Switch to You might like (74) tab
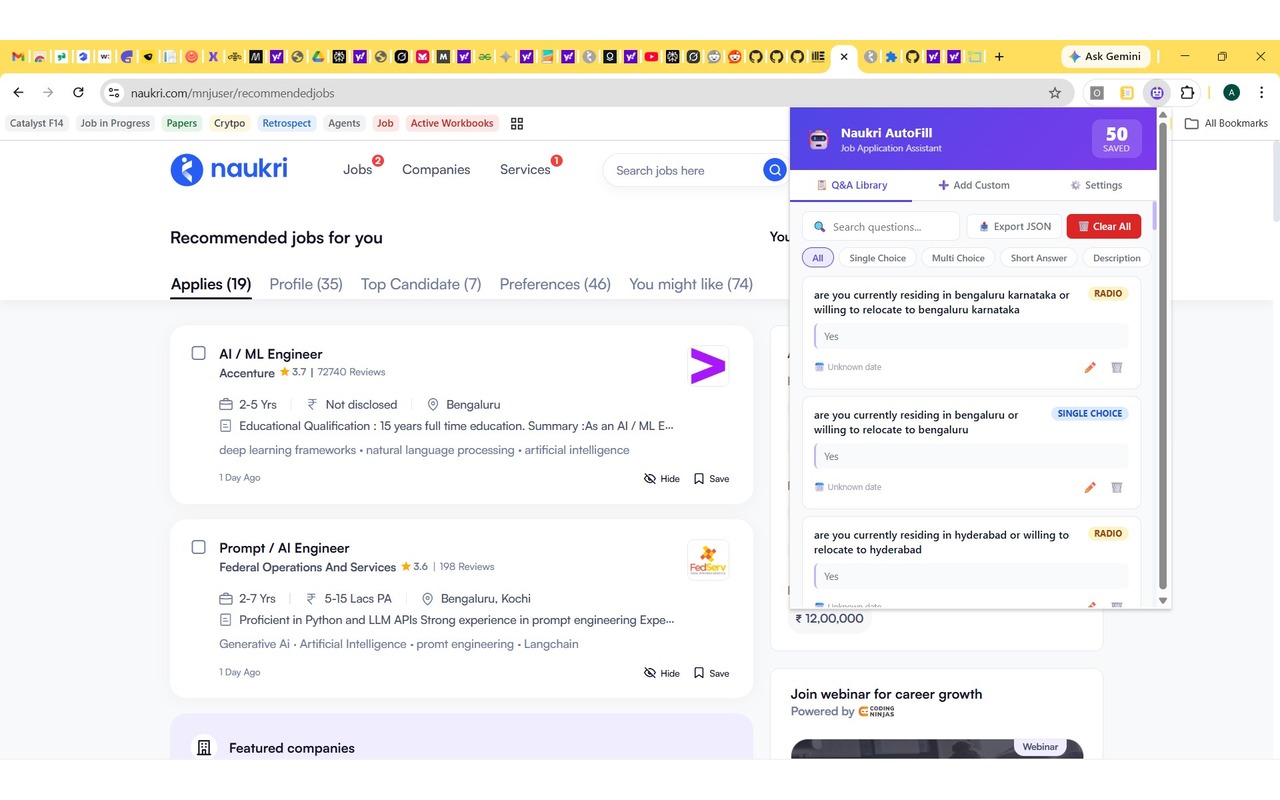1280x800 pixels. tap(691, 284)
